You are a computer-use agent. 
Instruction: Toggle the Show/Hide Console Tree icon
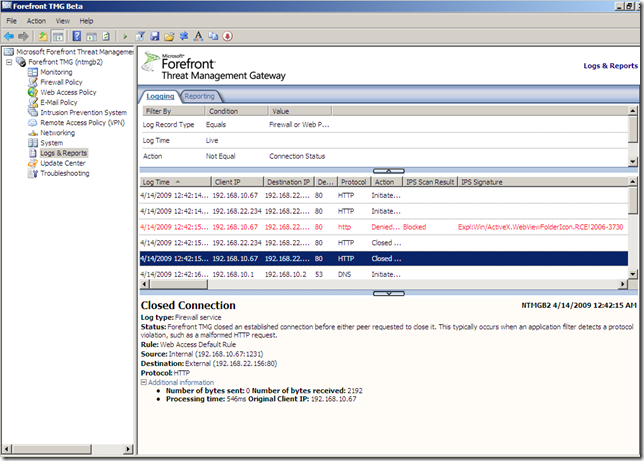click(58, 37)
